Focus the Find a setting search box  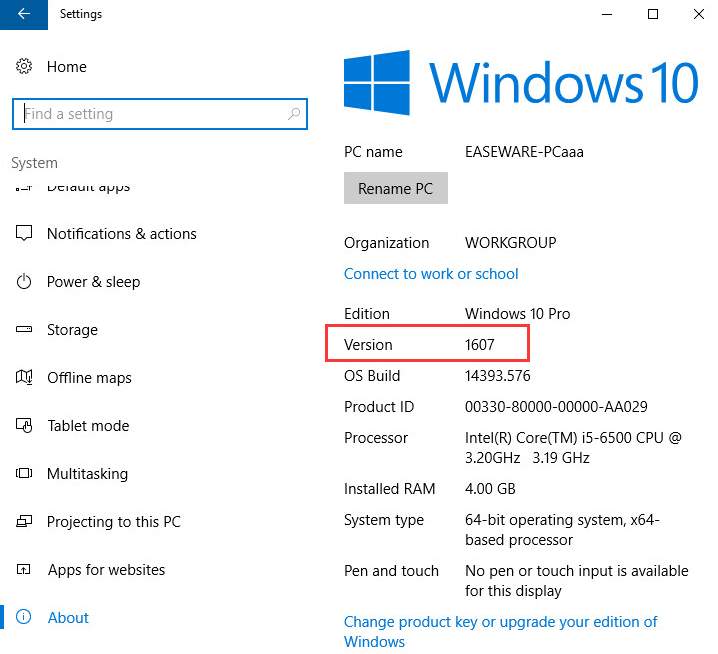pyautogui.click(x=160, y=114)
